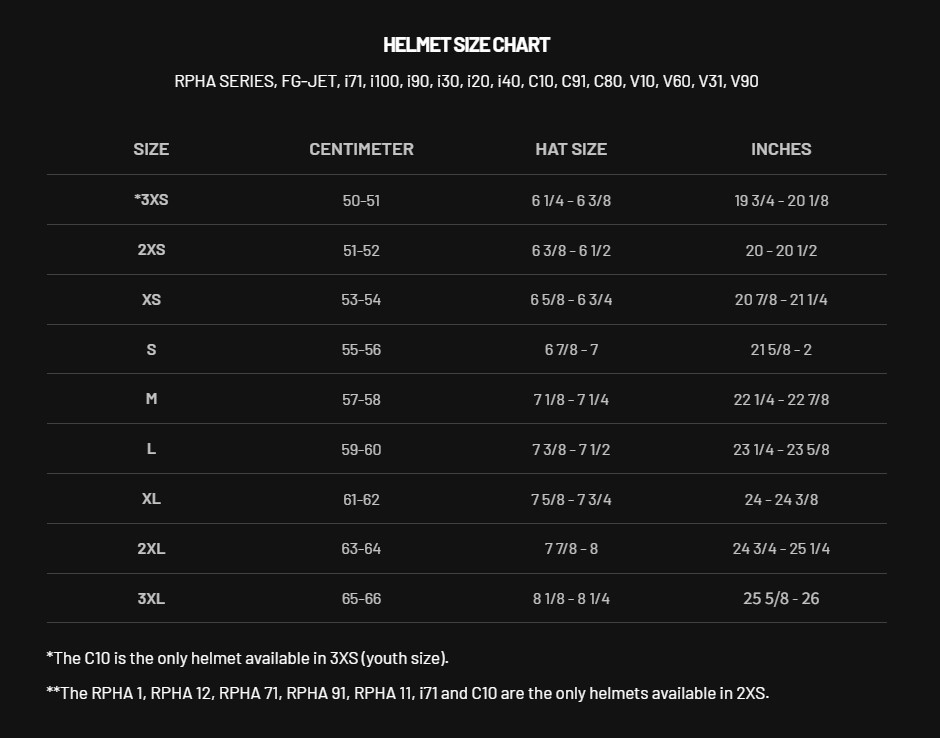Viewport: 940px width, 738px height.
Task: Click the 7 7/8 - 8 hat size cell
Action: pos(571,549)
